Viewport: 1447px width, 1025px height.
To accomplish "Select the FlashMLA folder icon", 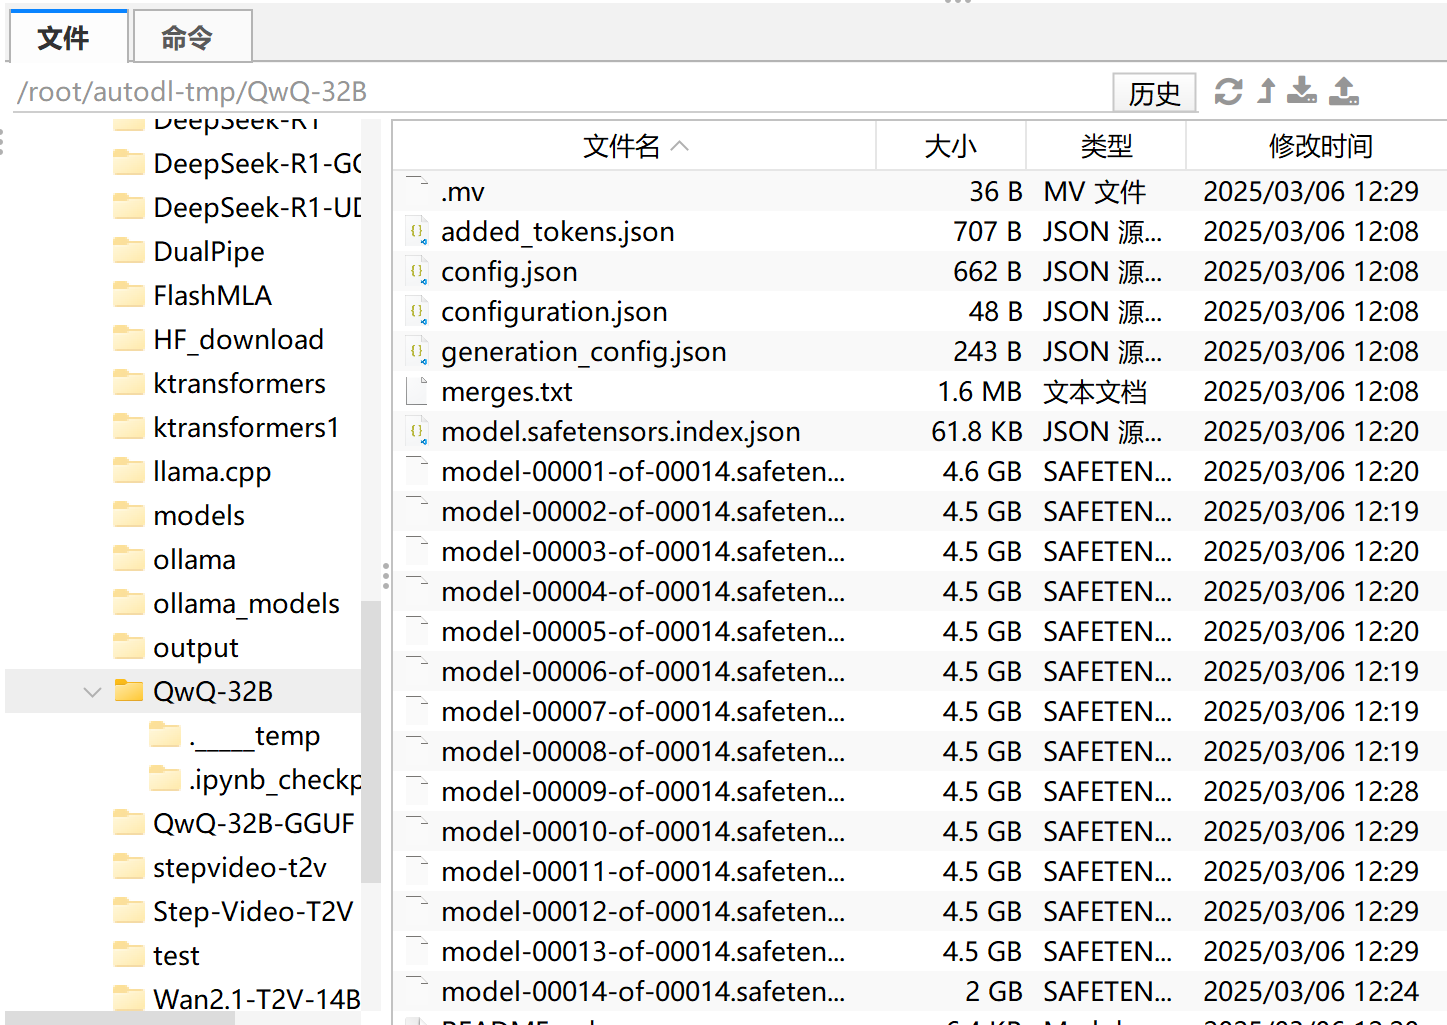I will click(x=129, y=295).
